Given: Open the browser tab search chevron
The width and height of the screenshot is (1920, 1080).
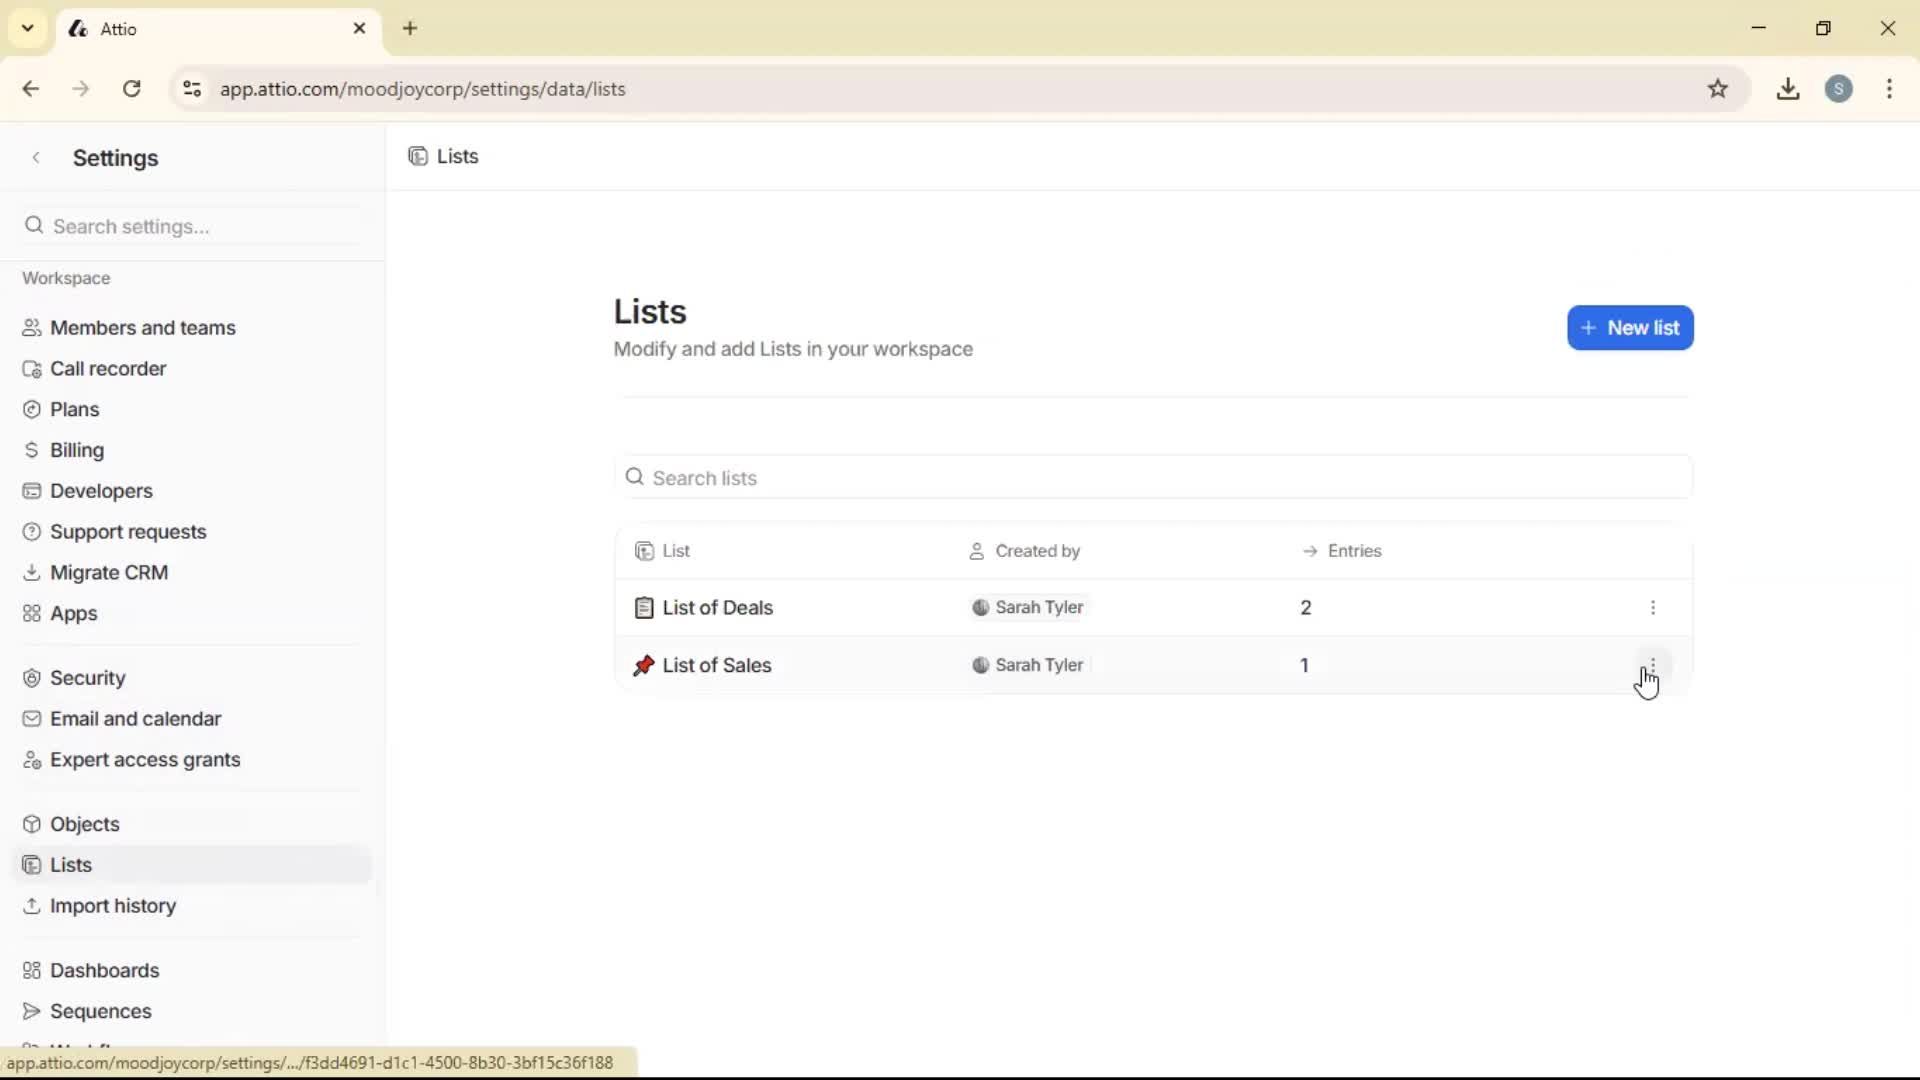Looking at the screenshot, I should [27, 28].
